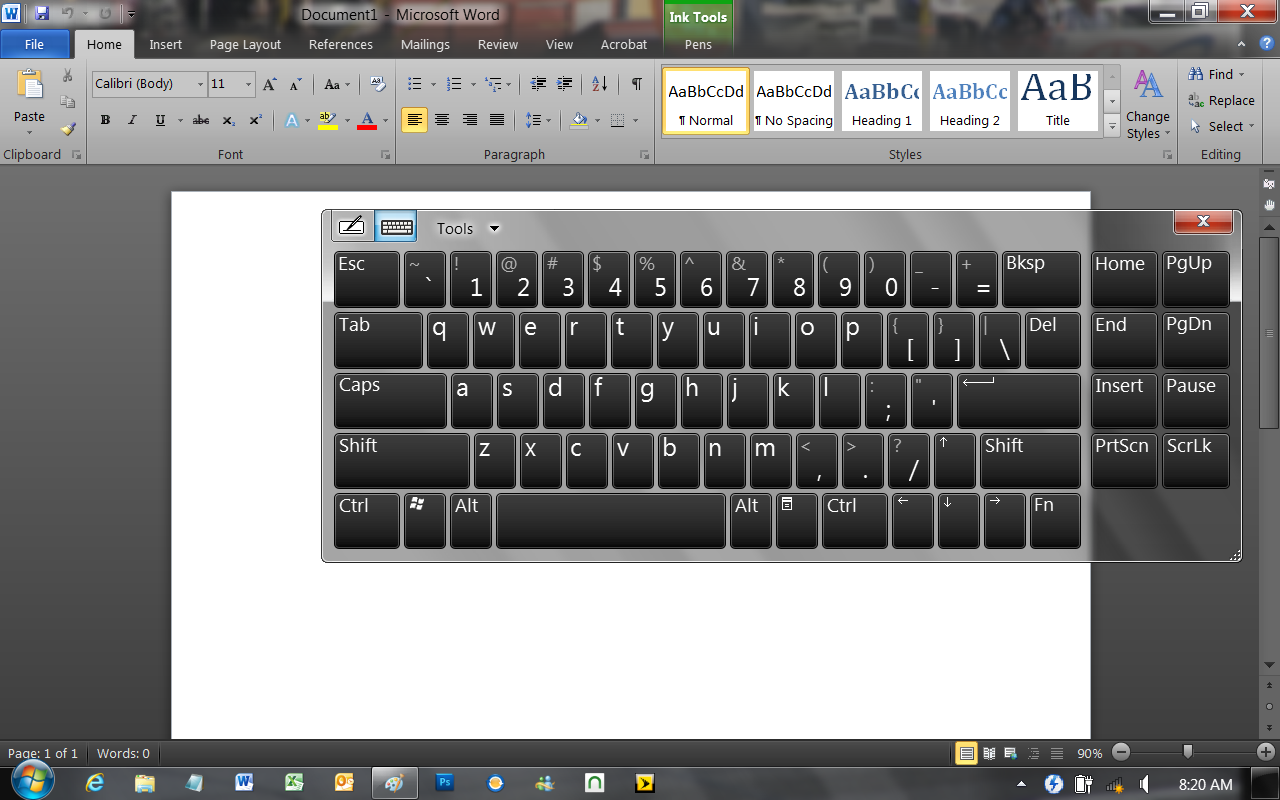Image resolution: width=1280 pixels, height=800 pixels.
Task: Click the Cut scissors icon
Action: [x=67, y=76]
